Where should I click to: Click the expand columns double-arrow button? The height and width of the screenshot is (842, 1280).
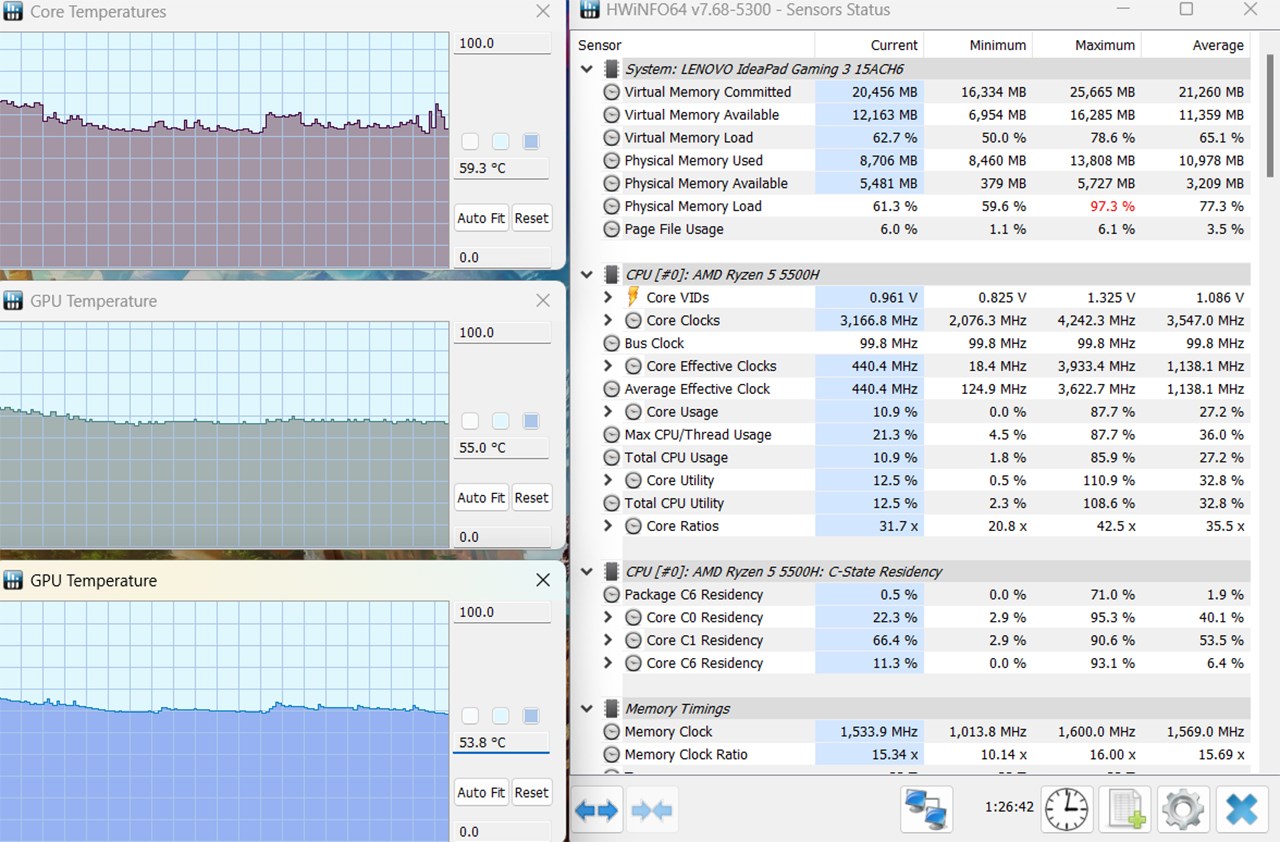596,810
